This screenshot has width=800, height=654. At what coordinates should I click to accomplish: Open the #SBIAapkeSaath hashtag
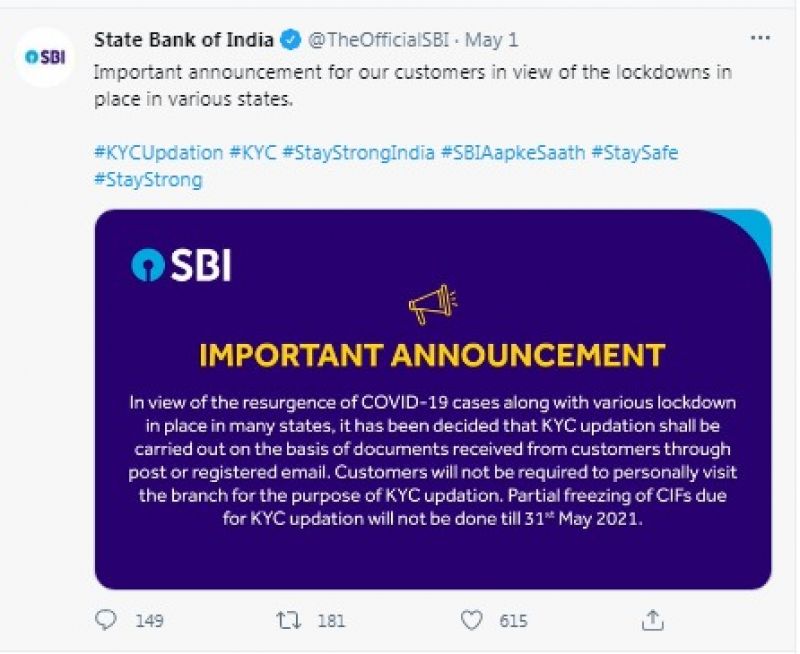point(512,153)
